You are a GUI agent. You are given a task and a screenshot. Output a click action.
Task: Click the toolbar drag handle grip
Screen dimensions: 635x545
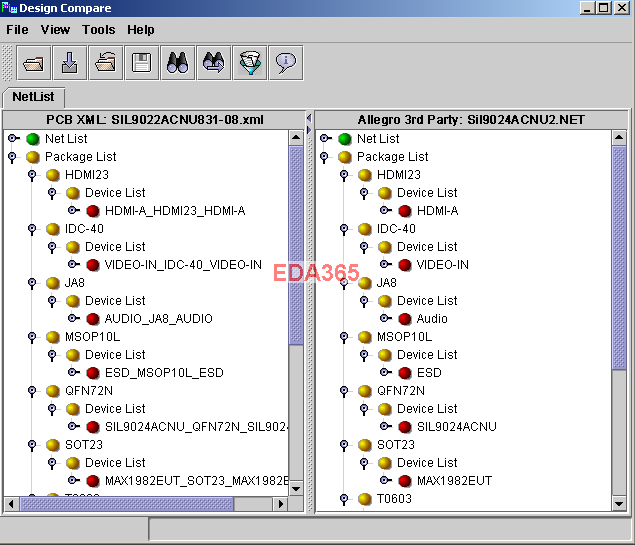click(x=7, y=63)
